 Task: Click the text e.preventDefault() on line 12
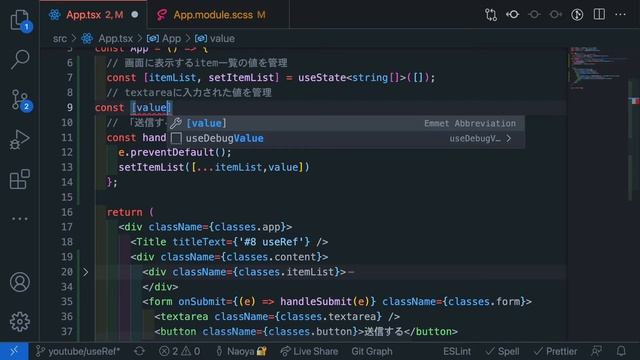(x=175, y=152)
